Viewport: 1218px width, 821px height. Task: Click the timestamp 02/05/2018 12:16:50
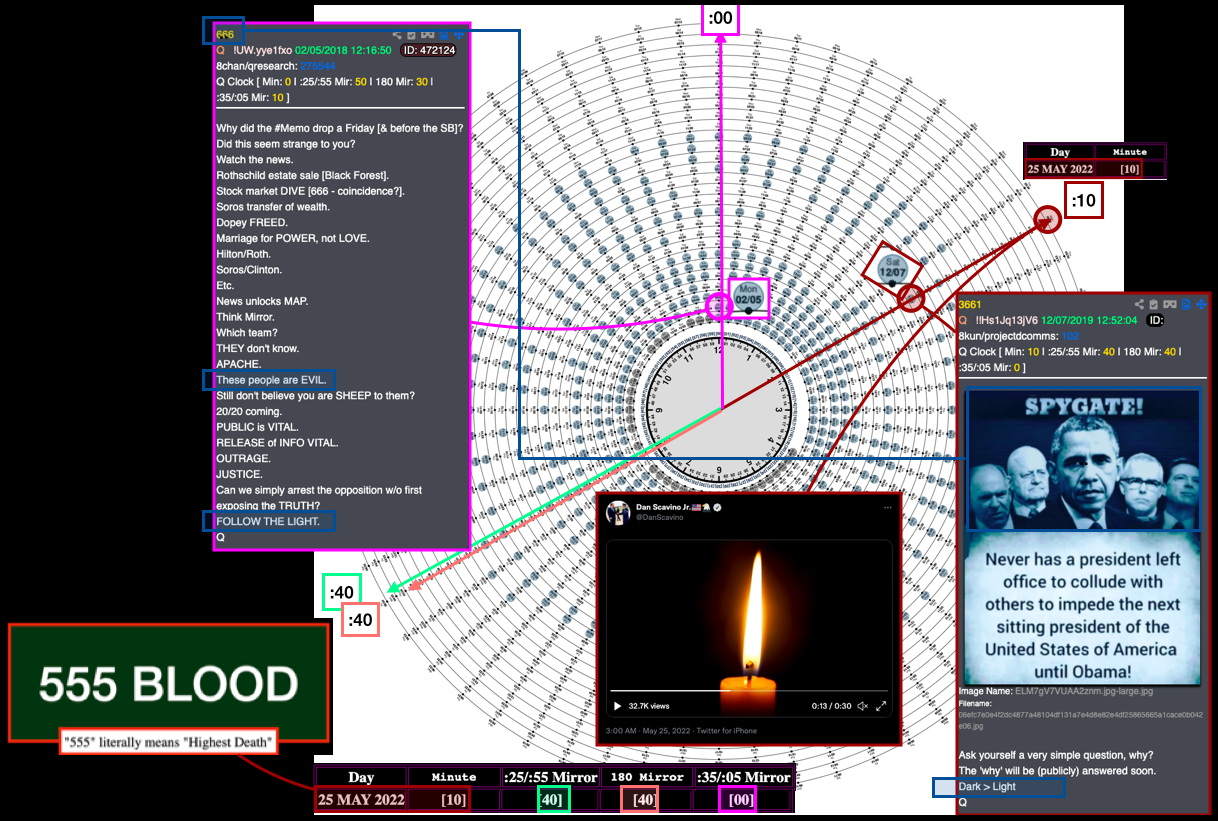[343, 50]
